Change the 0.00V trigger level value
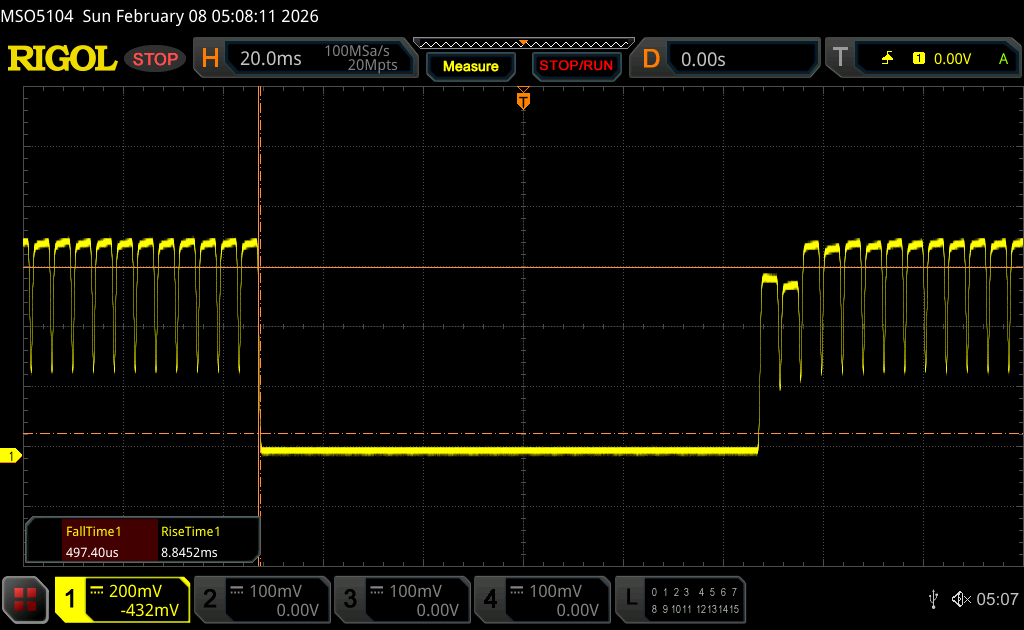Screen dimensions: 1024x630 (x=952, y=59)
